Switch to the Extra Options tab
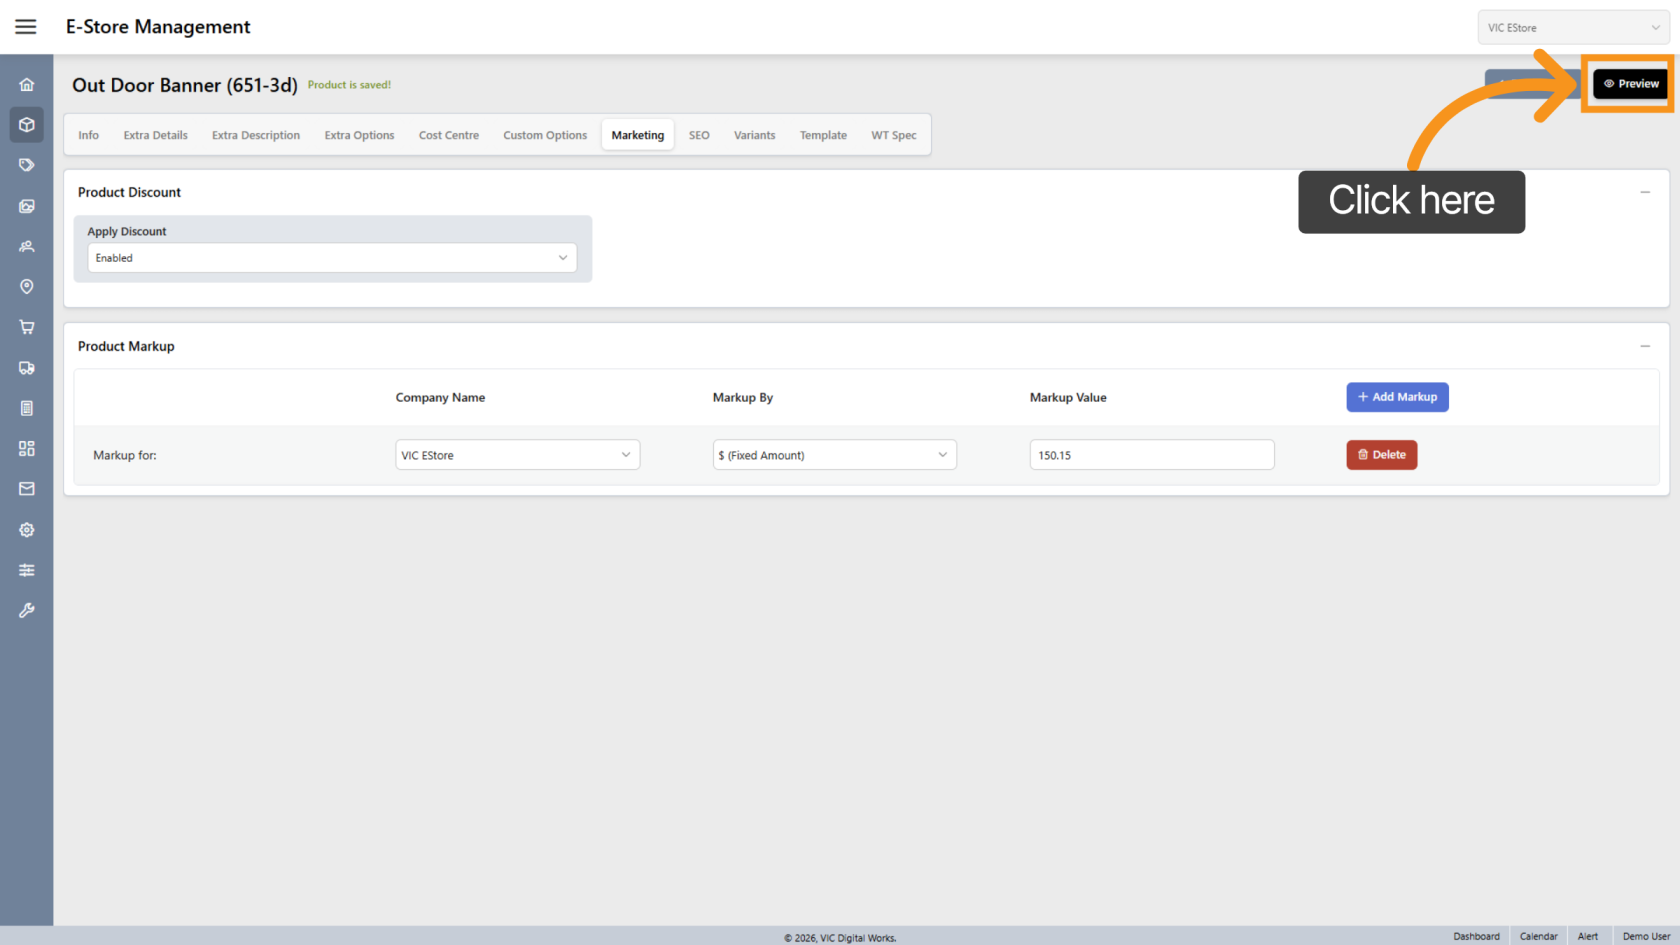This screenshot has height=945, width=1680. [359, 135]
